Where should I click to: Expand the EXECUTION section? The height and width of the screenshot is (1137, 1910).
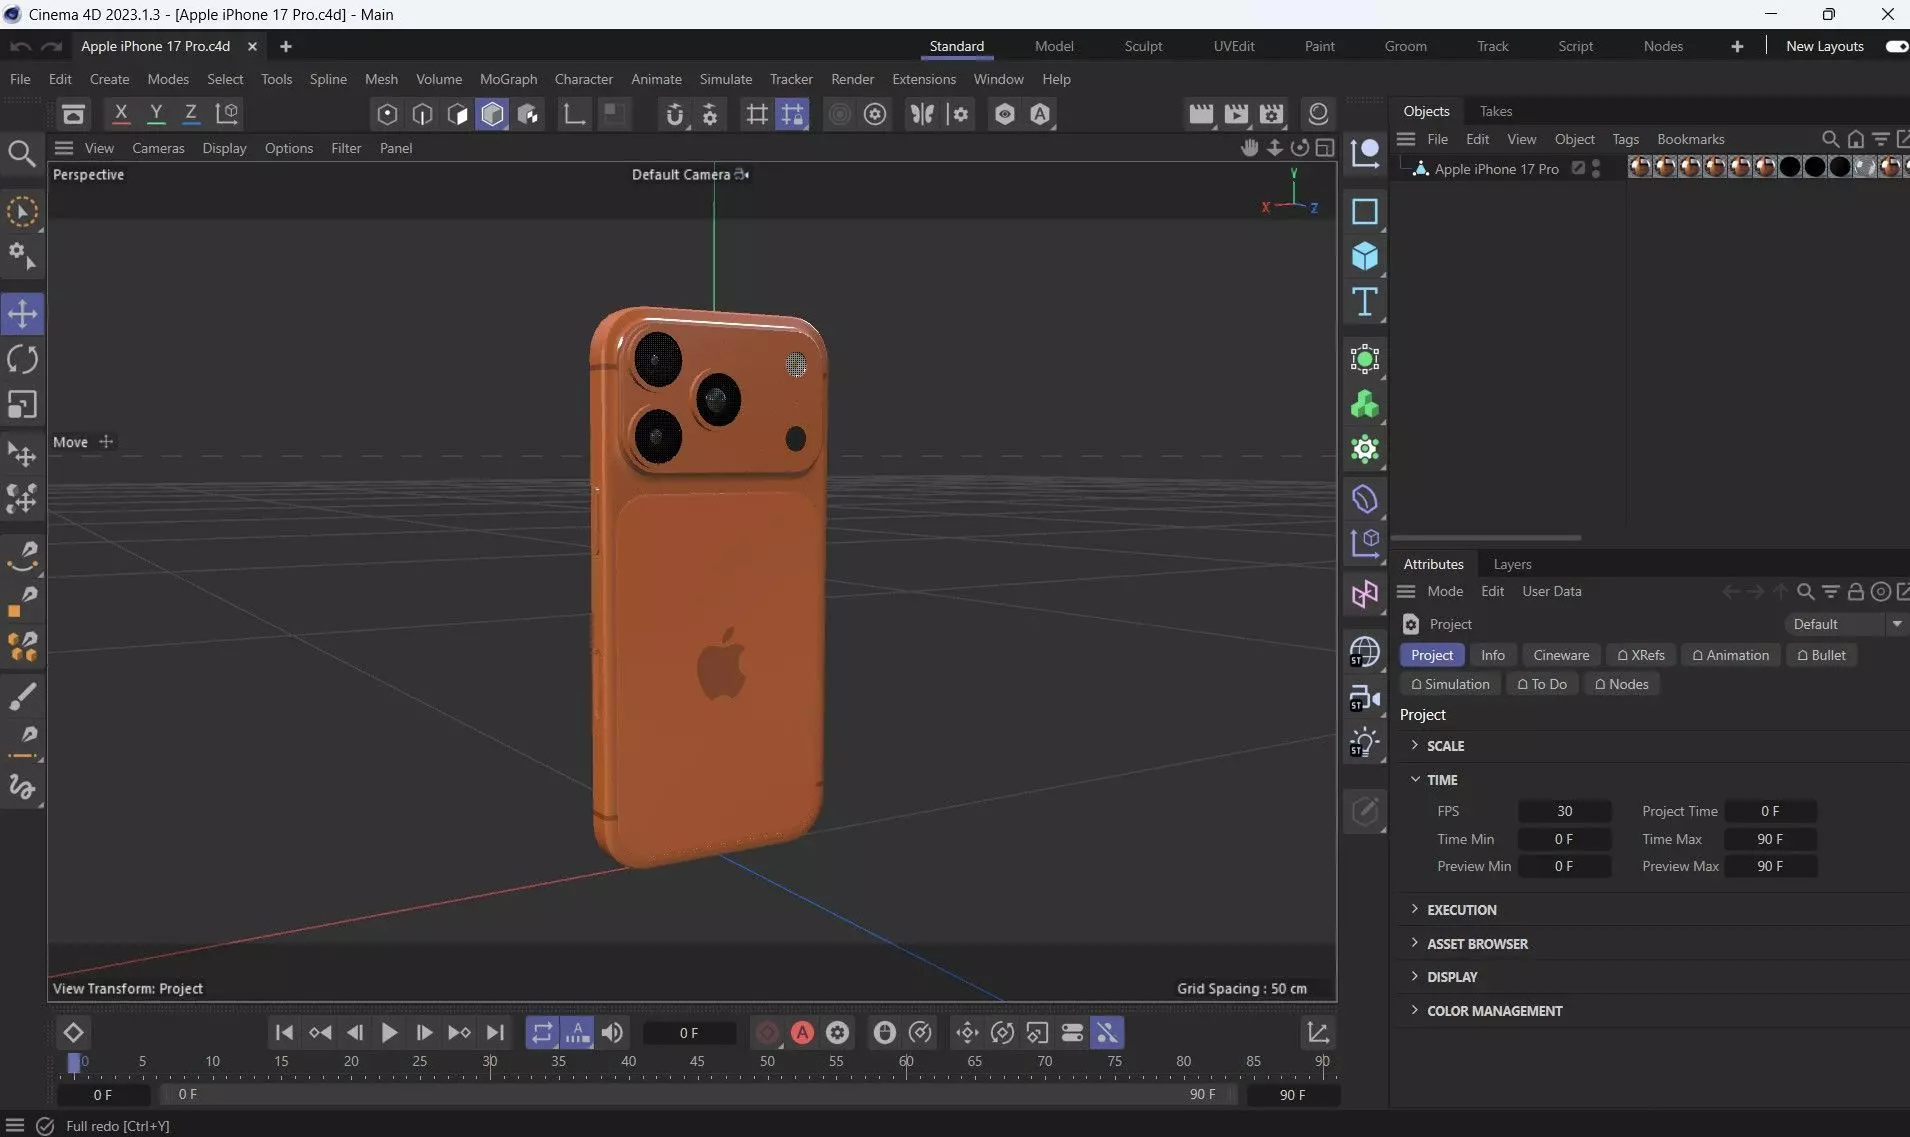[1415, 909]
